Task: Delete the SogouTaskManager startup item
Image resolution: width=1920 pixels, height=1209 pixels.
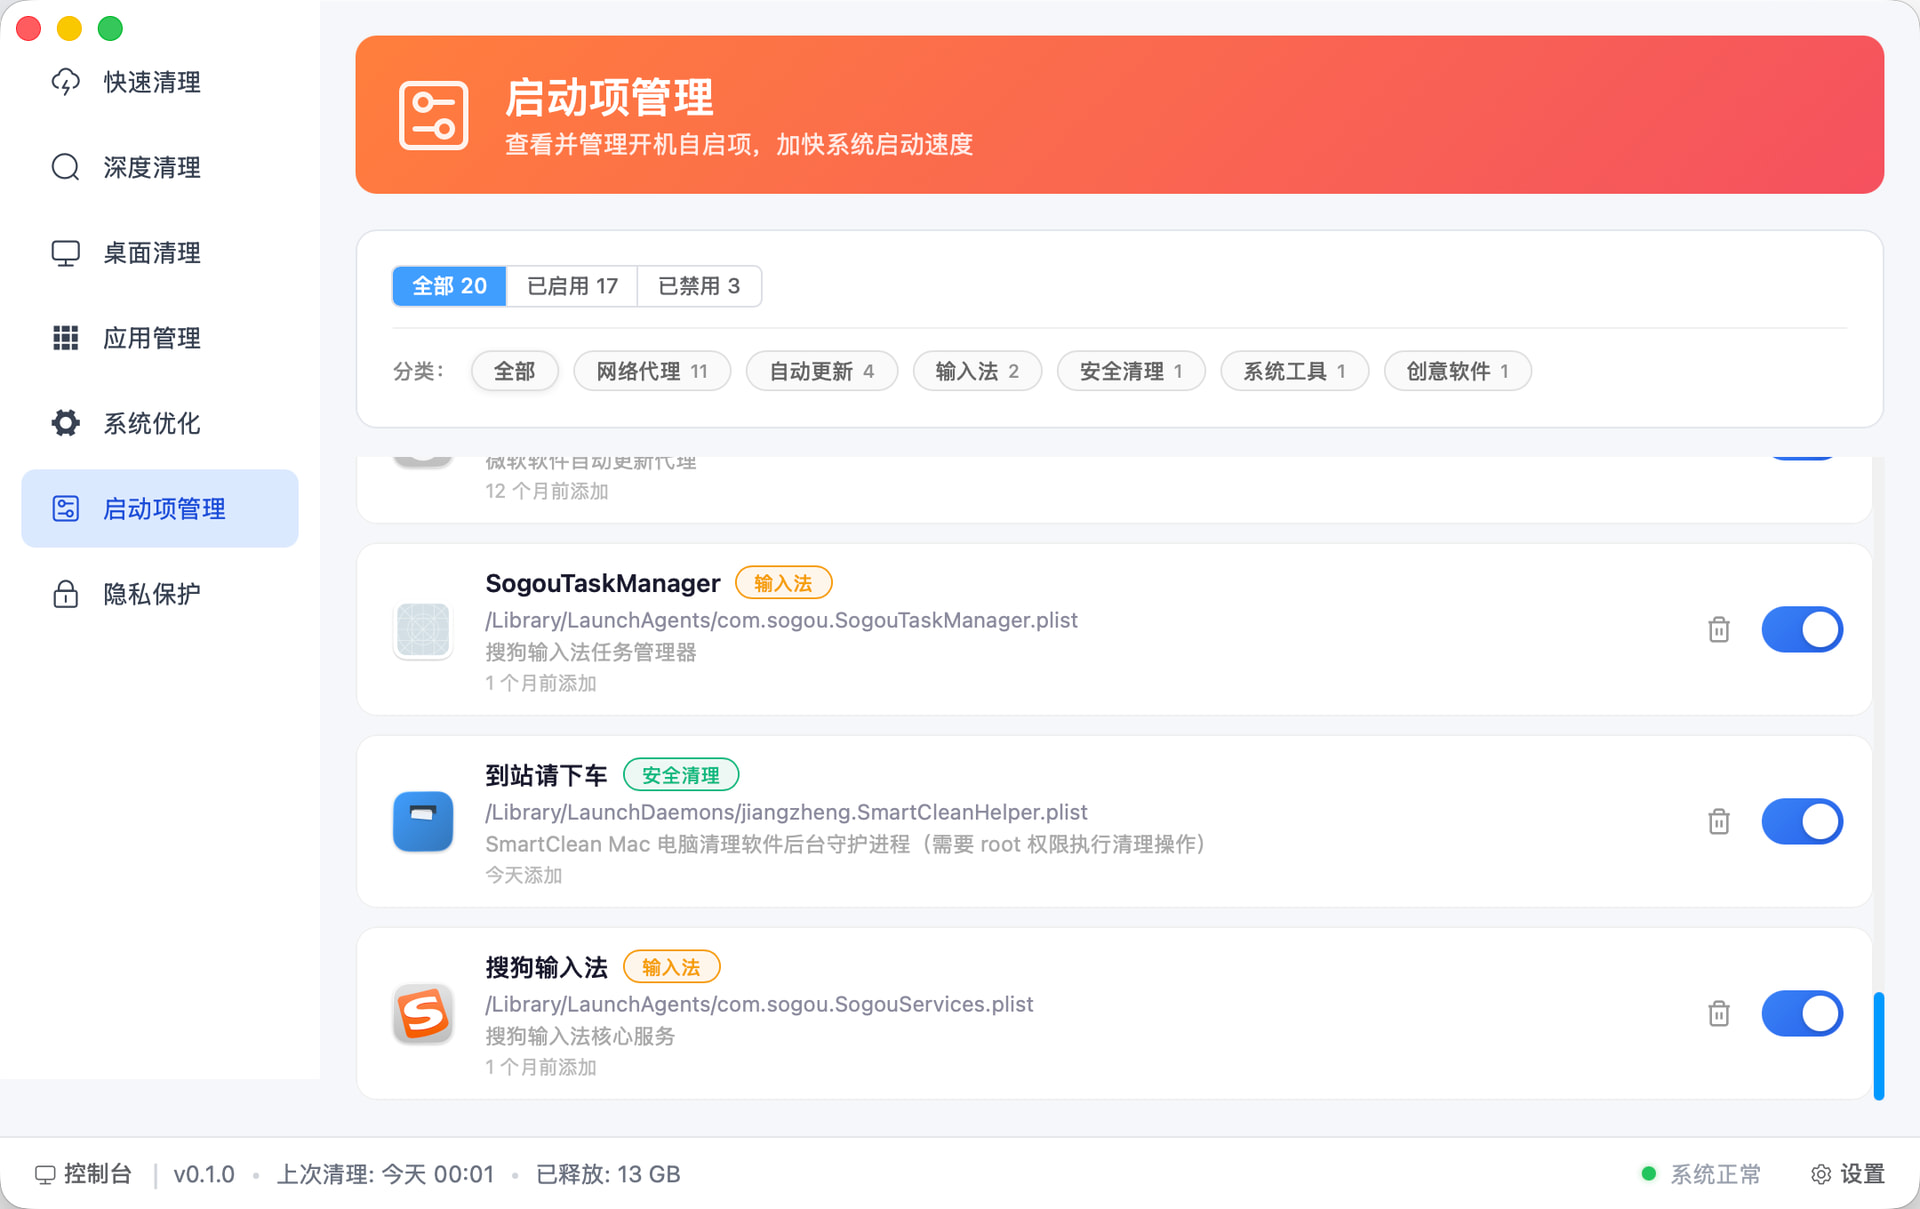Action: 1719,630
